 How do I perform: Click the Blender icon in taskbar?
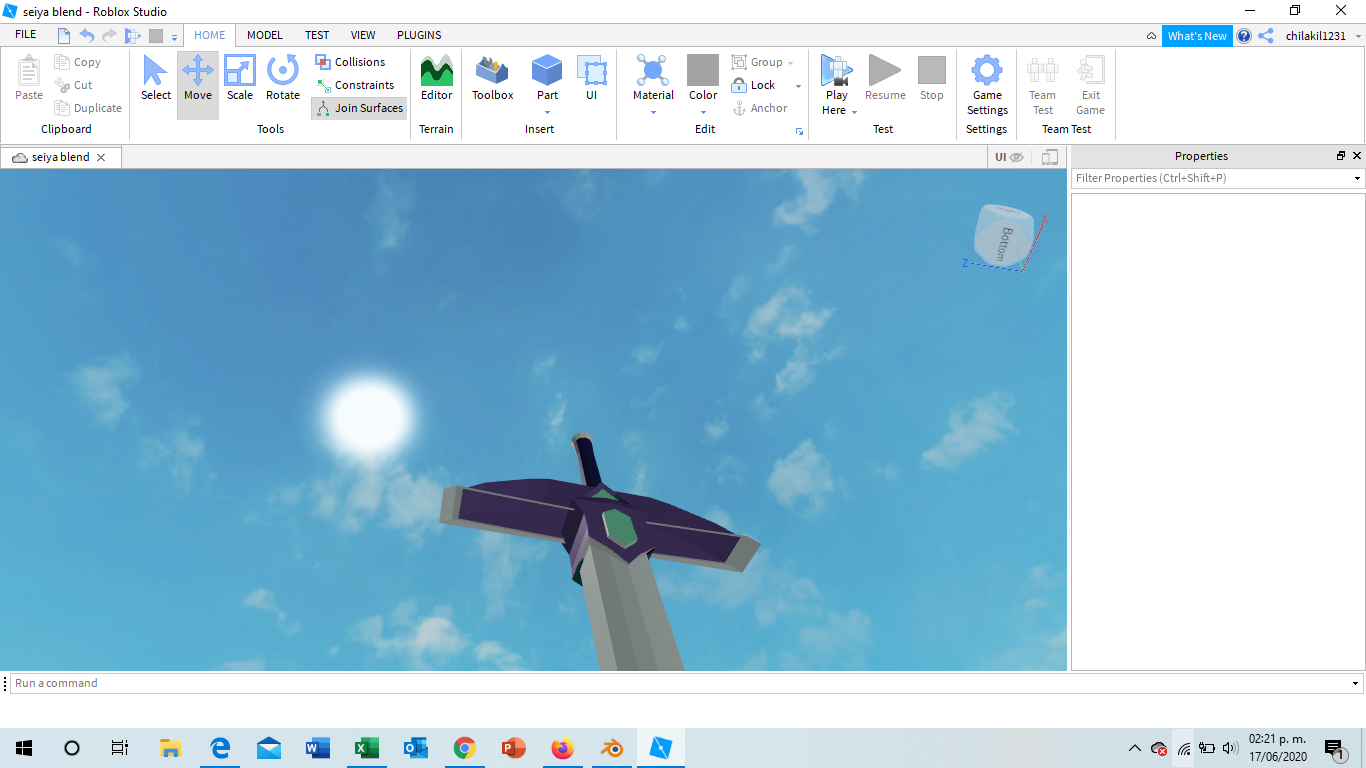coord(612,748)
